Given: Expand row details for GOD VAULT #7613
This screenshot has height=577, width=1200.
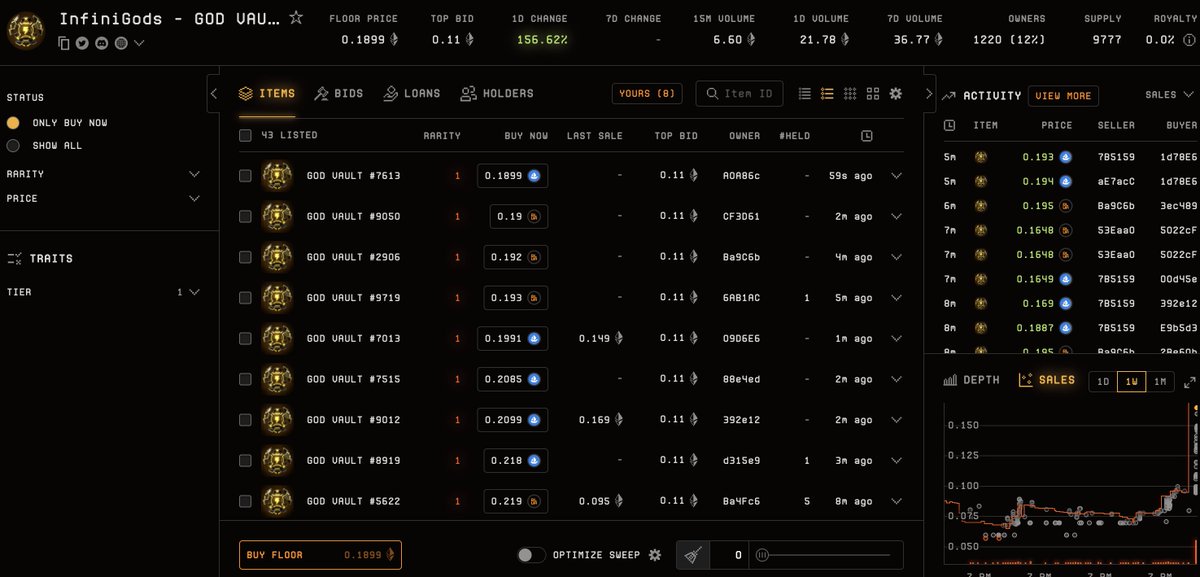Looking at the screenshot, I should [x=896, y=176].
